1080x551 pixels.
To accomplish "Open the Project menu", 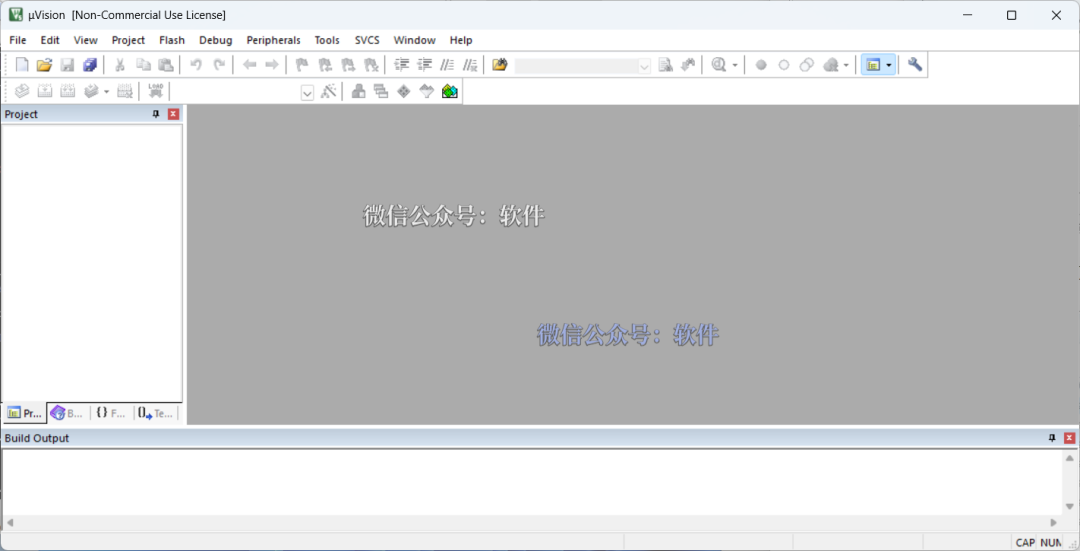I will pyautogui.click(x=128, y=40).
